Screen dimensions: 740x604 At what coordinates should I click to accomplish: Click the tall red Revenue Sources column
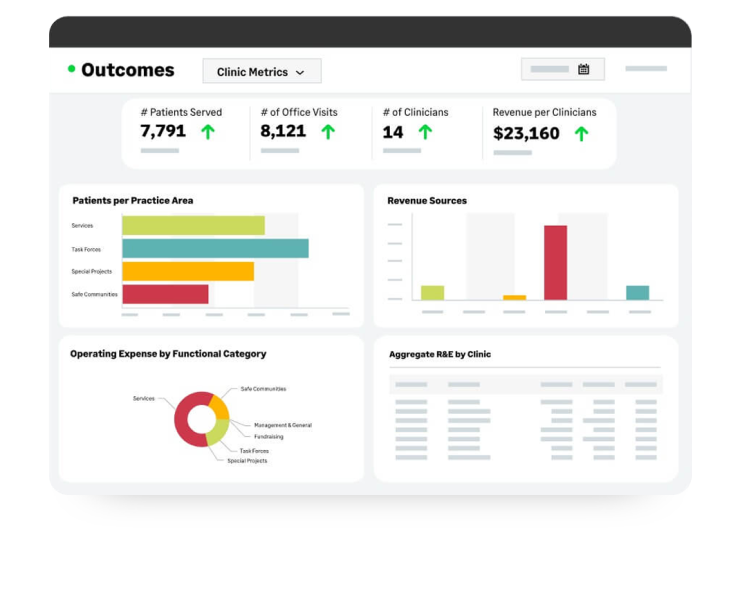point(555,262)
